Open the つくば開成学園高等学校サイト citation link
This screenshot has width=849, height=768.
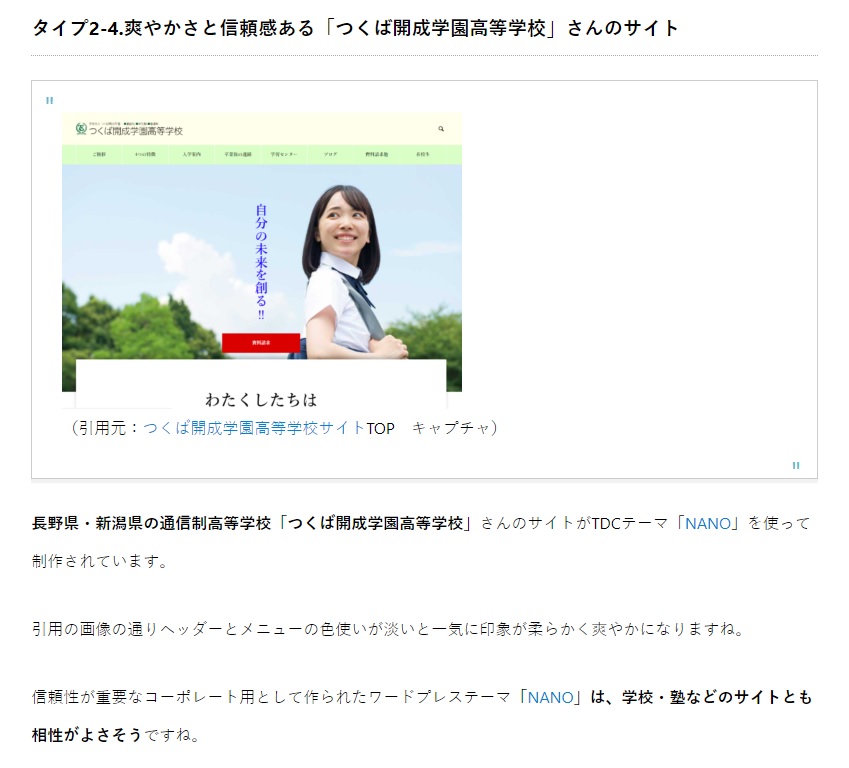tap(254, 428)
